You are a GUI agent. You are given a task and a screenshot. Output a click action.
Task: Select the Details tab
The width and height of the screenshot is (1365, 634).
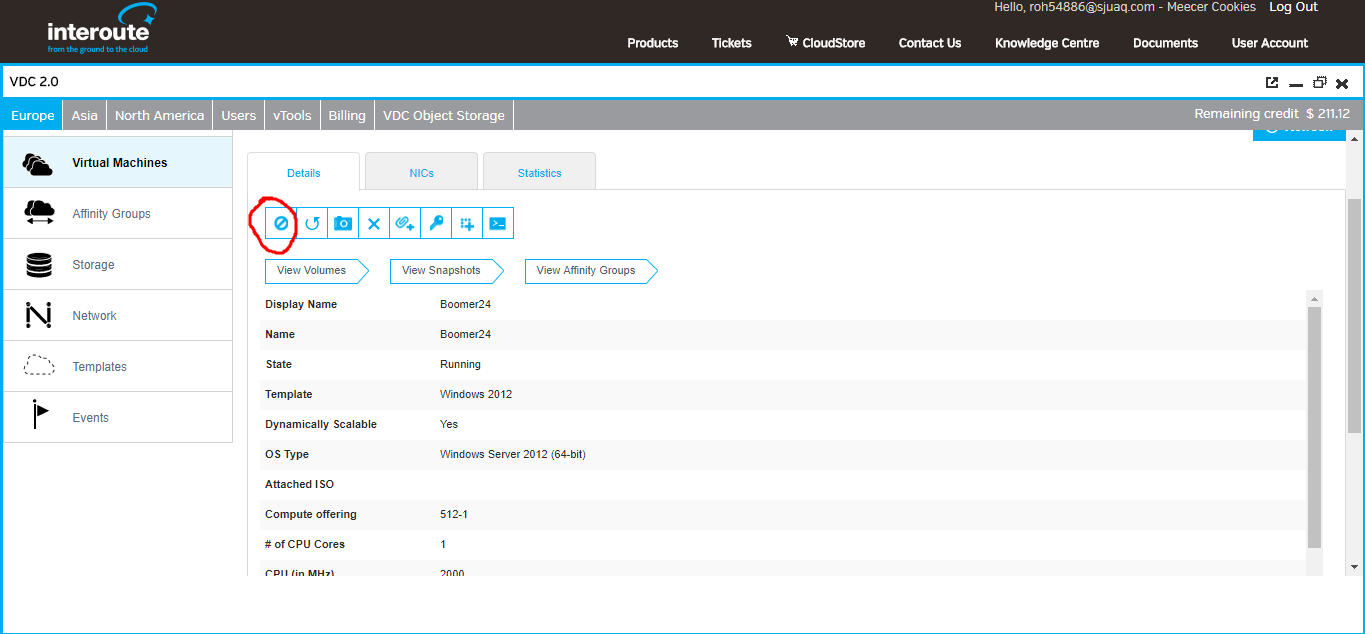click(303, 172)
